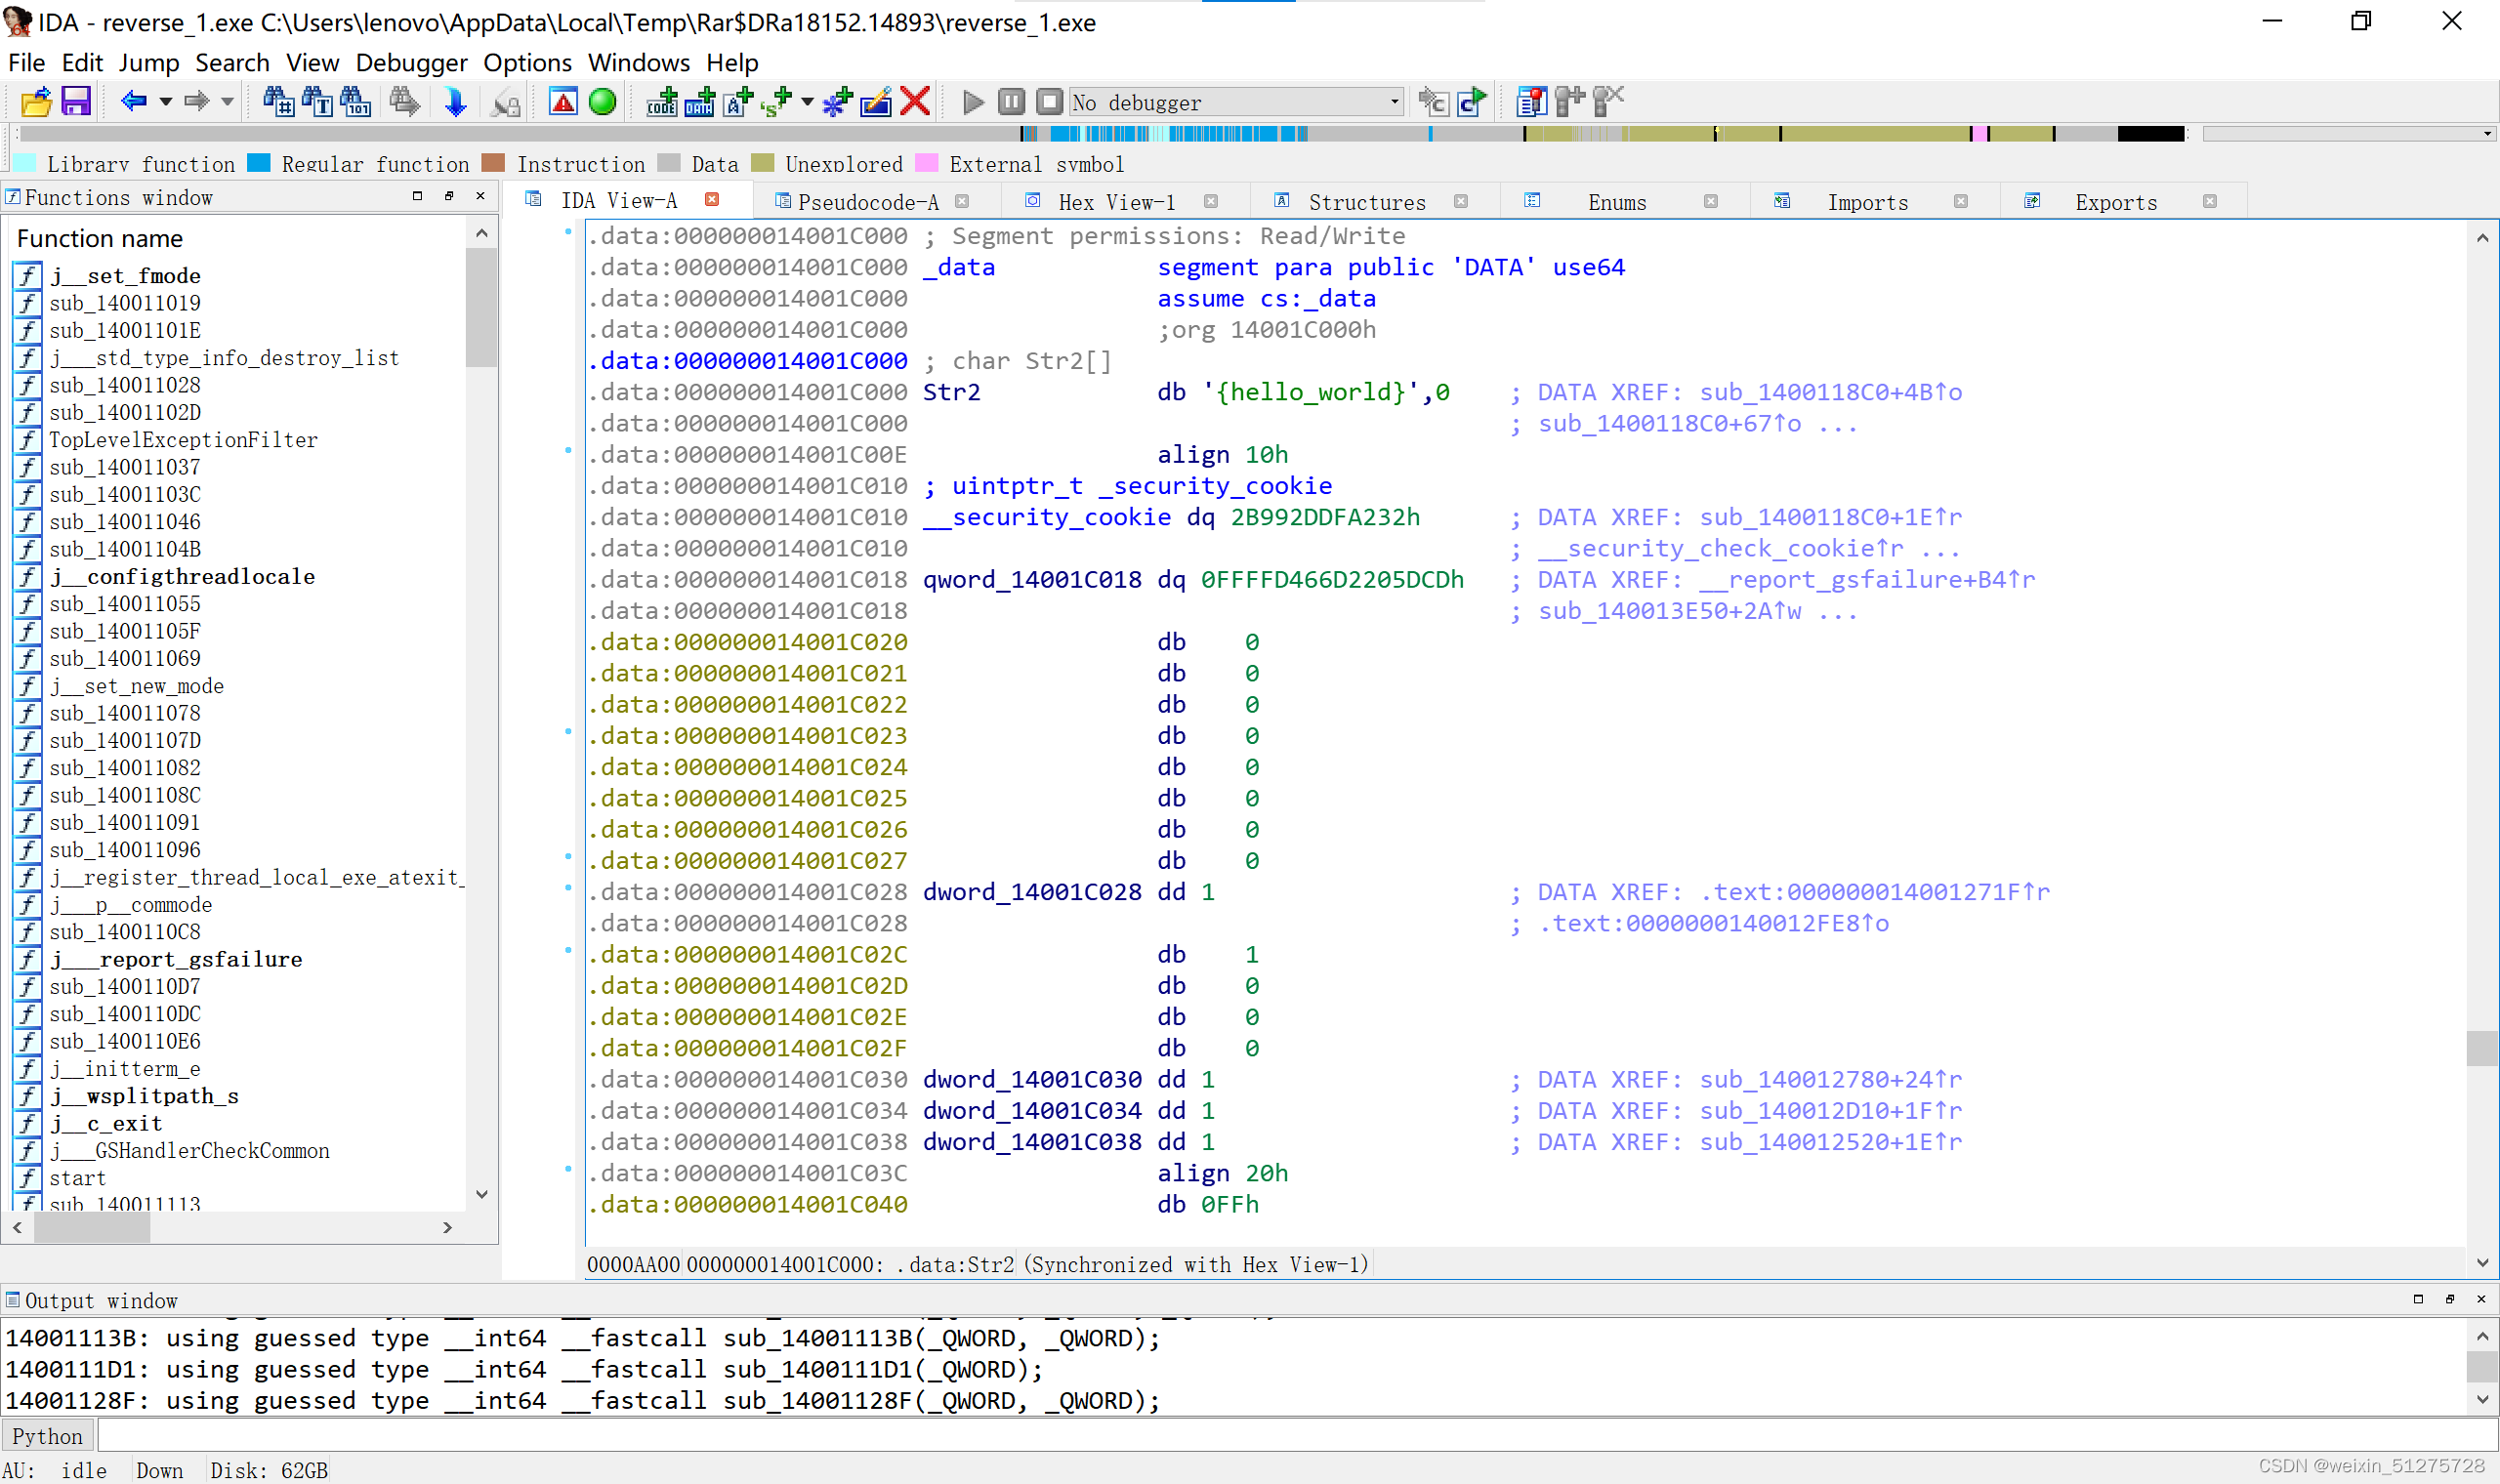Open the 'No debugger' selection combo box
This screenshot has width=2500, height=1484.
click(x=1236, y=102)
